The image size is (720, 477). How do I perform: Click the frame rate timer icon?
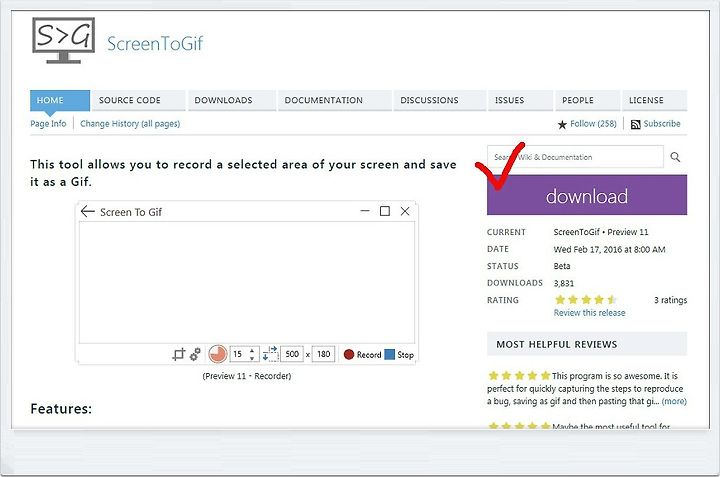coord(218,354)
